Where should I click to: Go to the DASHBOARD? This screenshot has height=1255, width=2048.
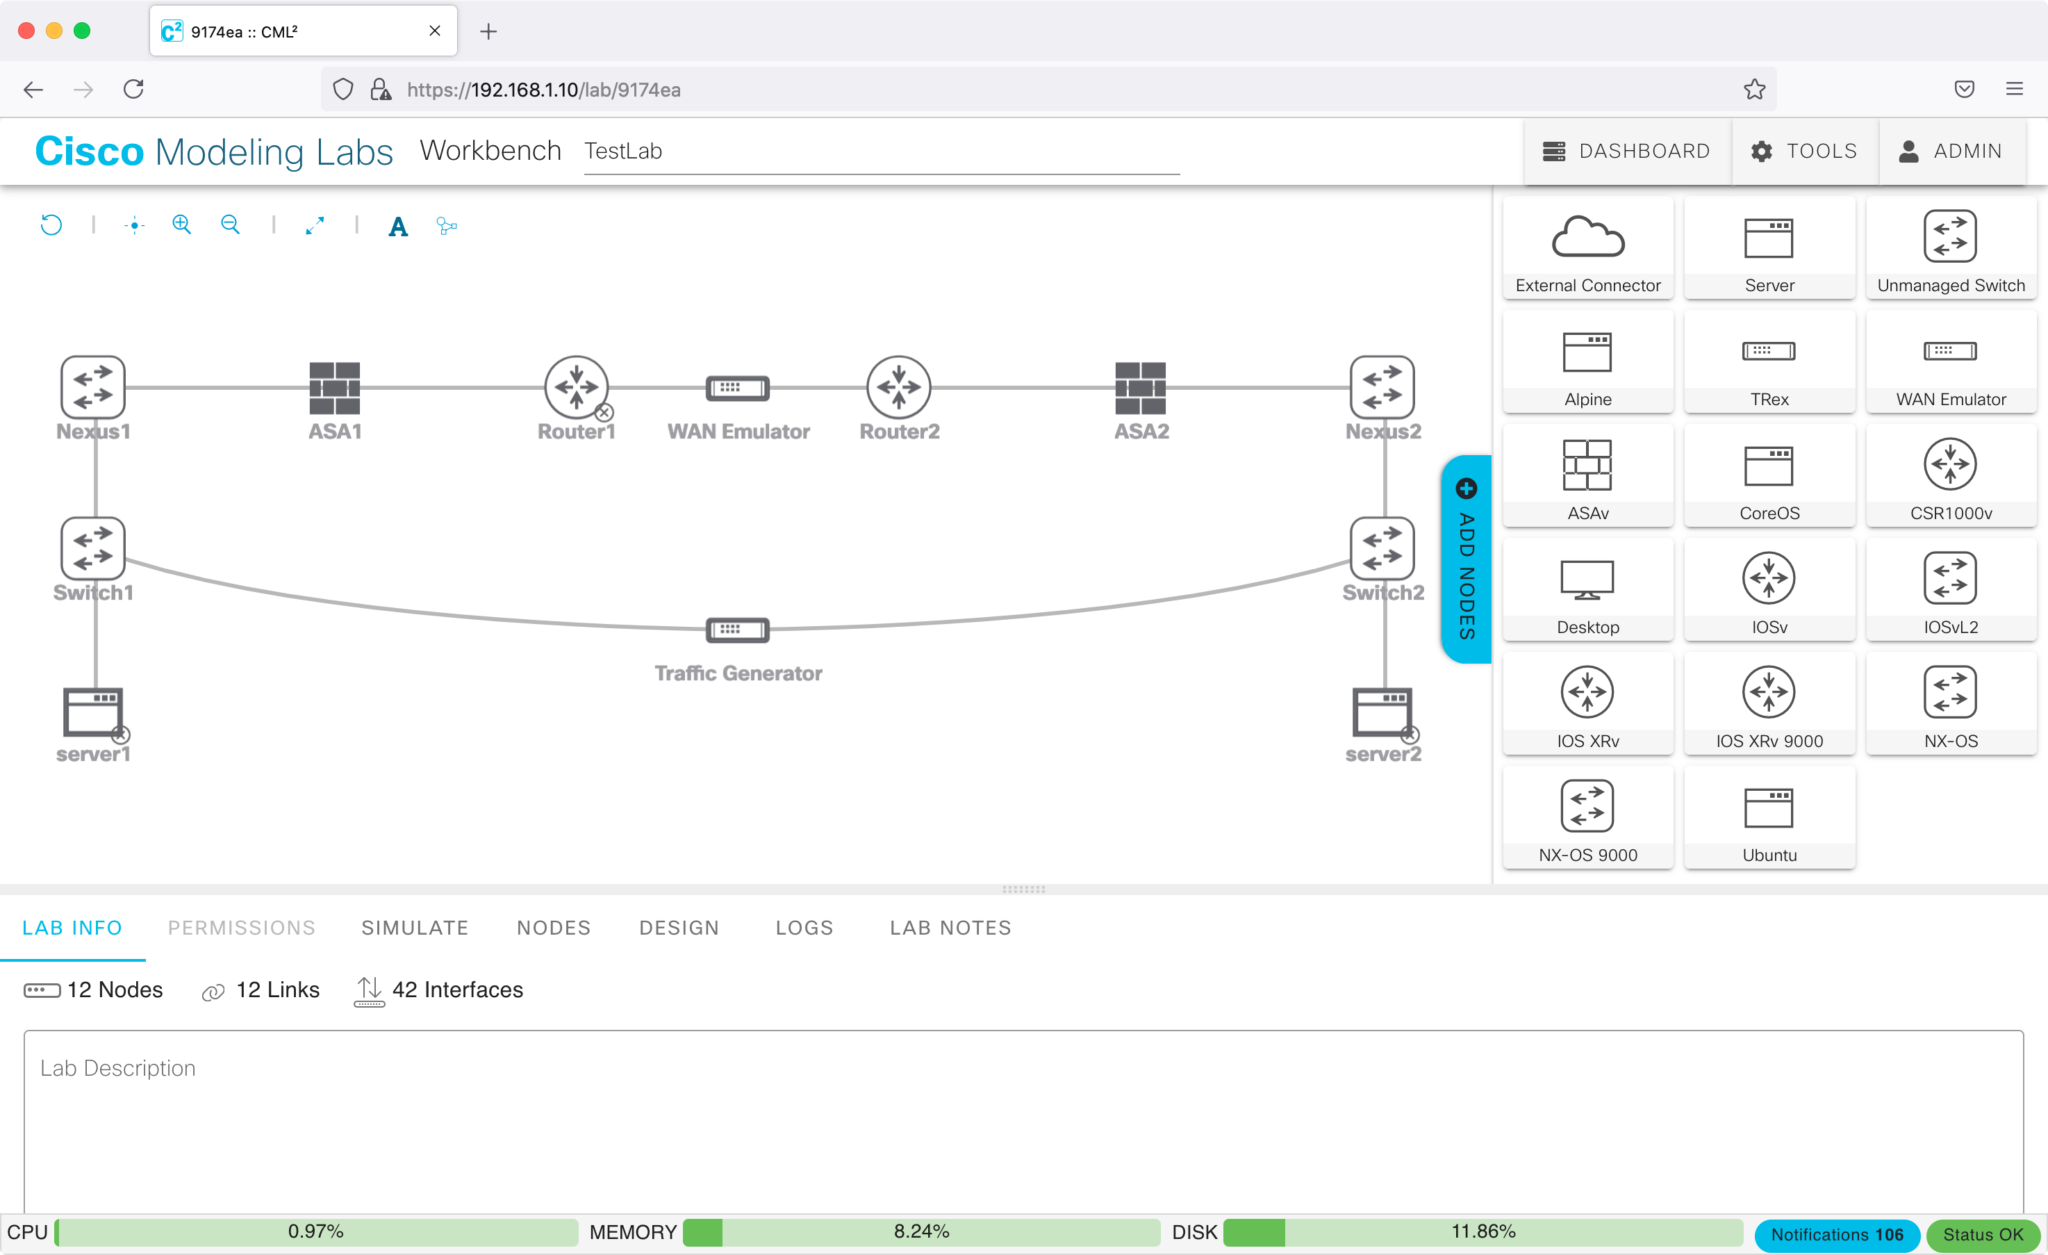1627,151
